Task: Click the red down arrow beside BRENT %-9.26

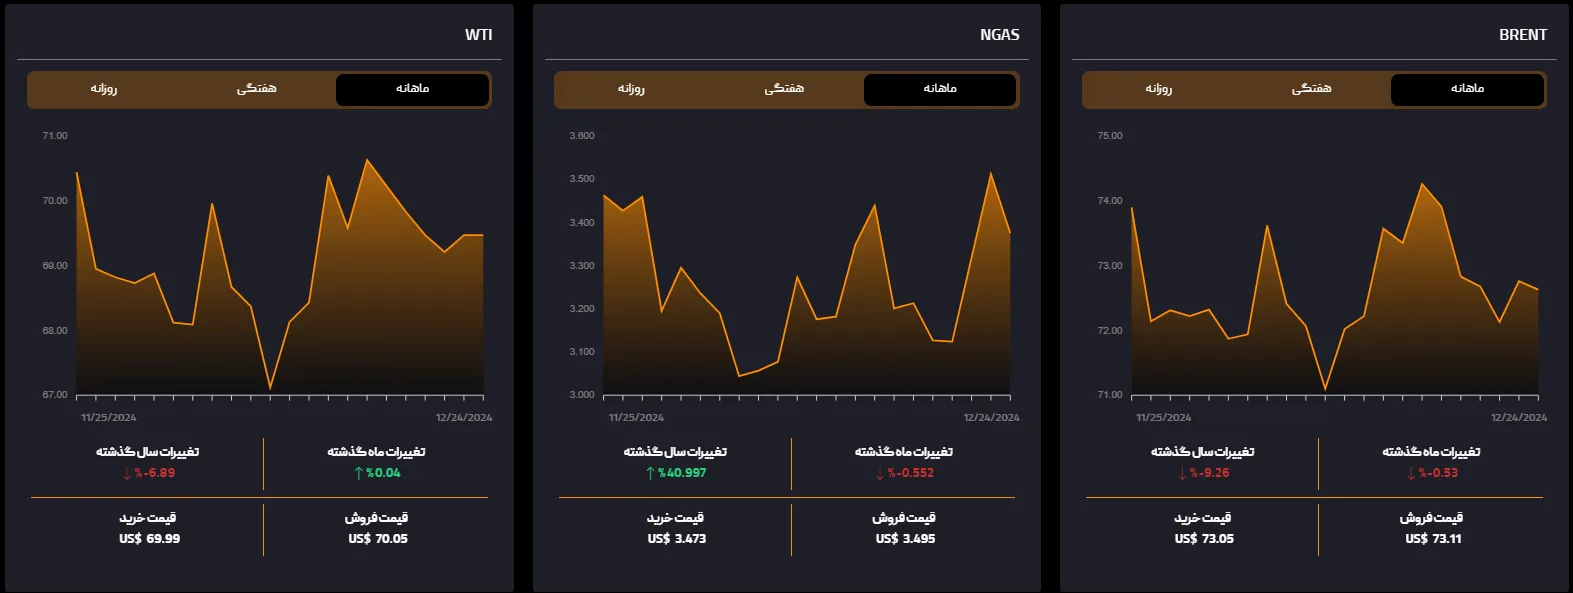Action: (1182, 473)
